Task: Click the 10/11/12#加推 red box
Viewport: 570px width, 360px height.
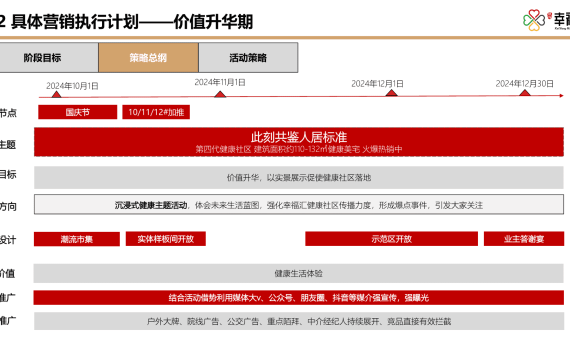Action: tap(156, 112)
